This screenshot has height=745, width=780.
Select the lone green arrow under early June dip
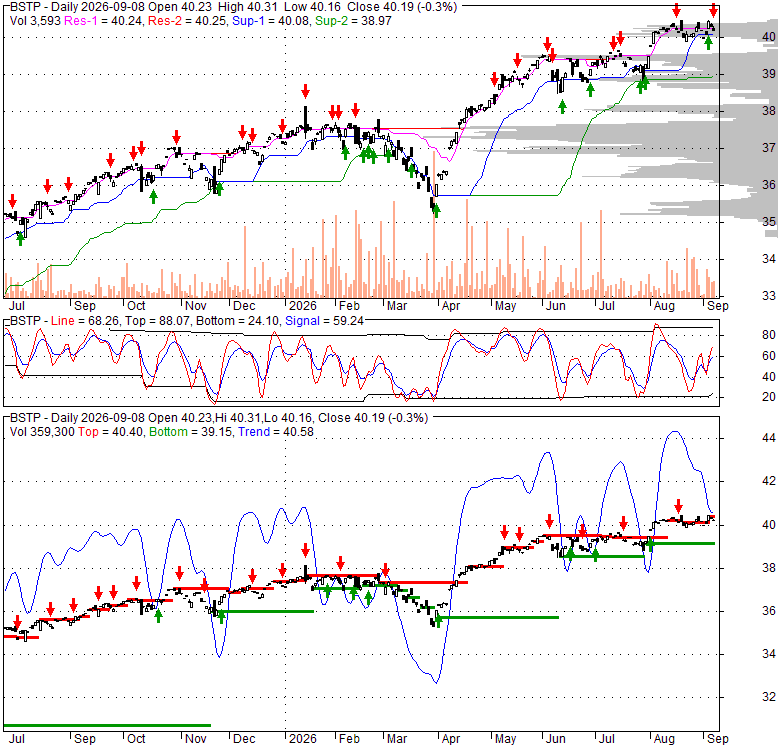pos(563,106)
